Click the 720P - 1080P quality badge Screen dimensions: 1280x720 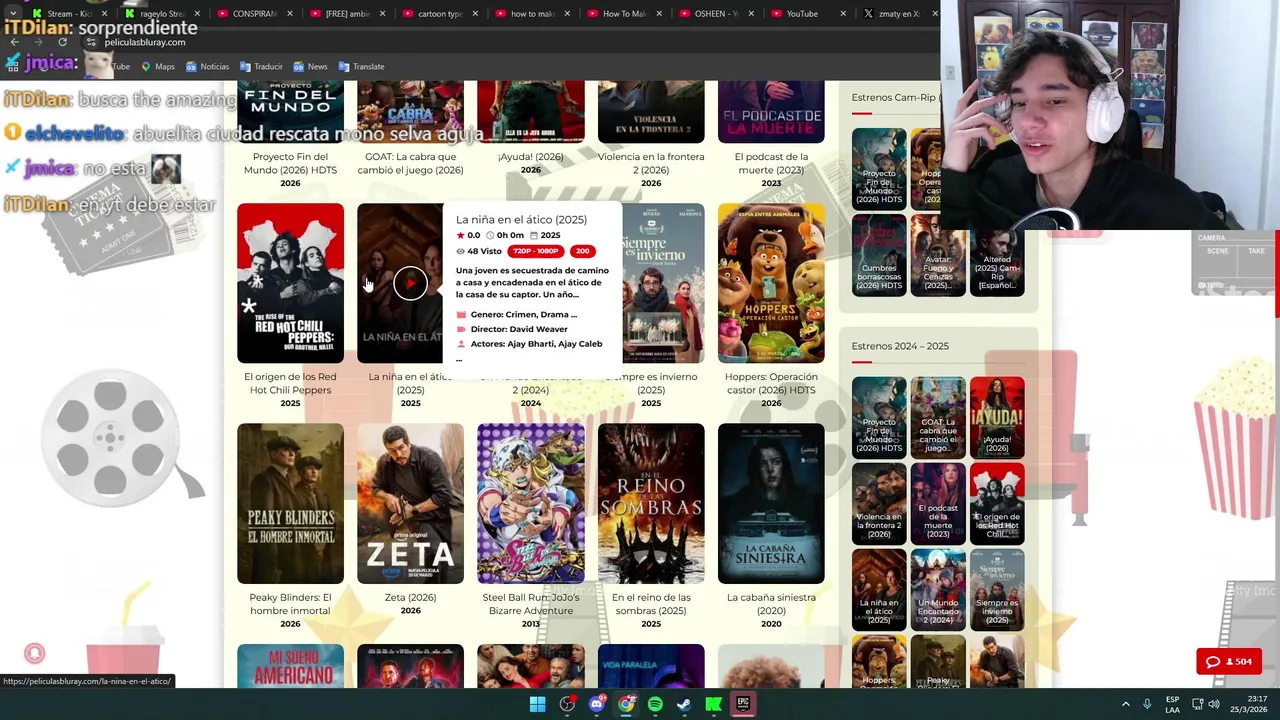click(536, 251)
